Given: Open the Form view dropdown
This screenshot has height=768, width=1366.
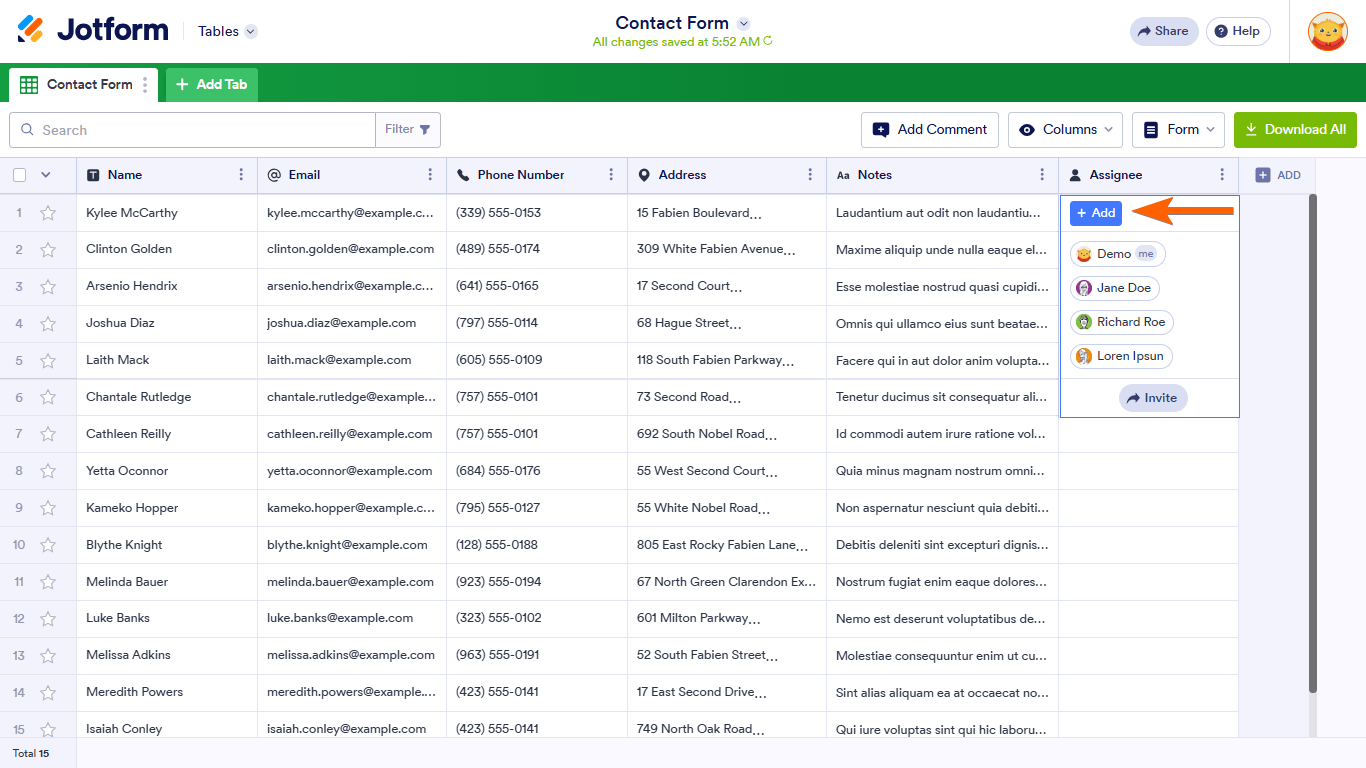Looking at the screenshot, I should point(1178,130).
